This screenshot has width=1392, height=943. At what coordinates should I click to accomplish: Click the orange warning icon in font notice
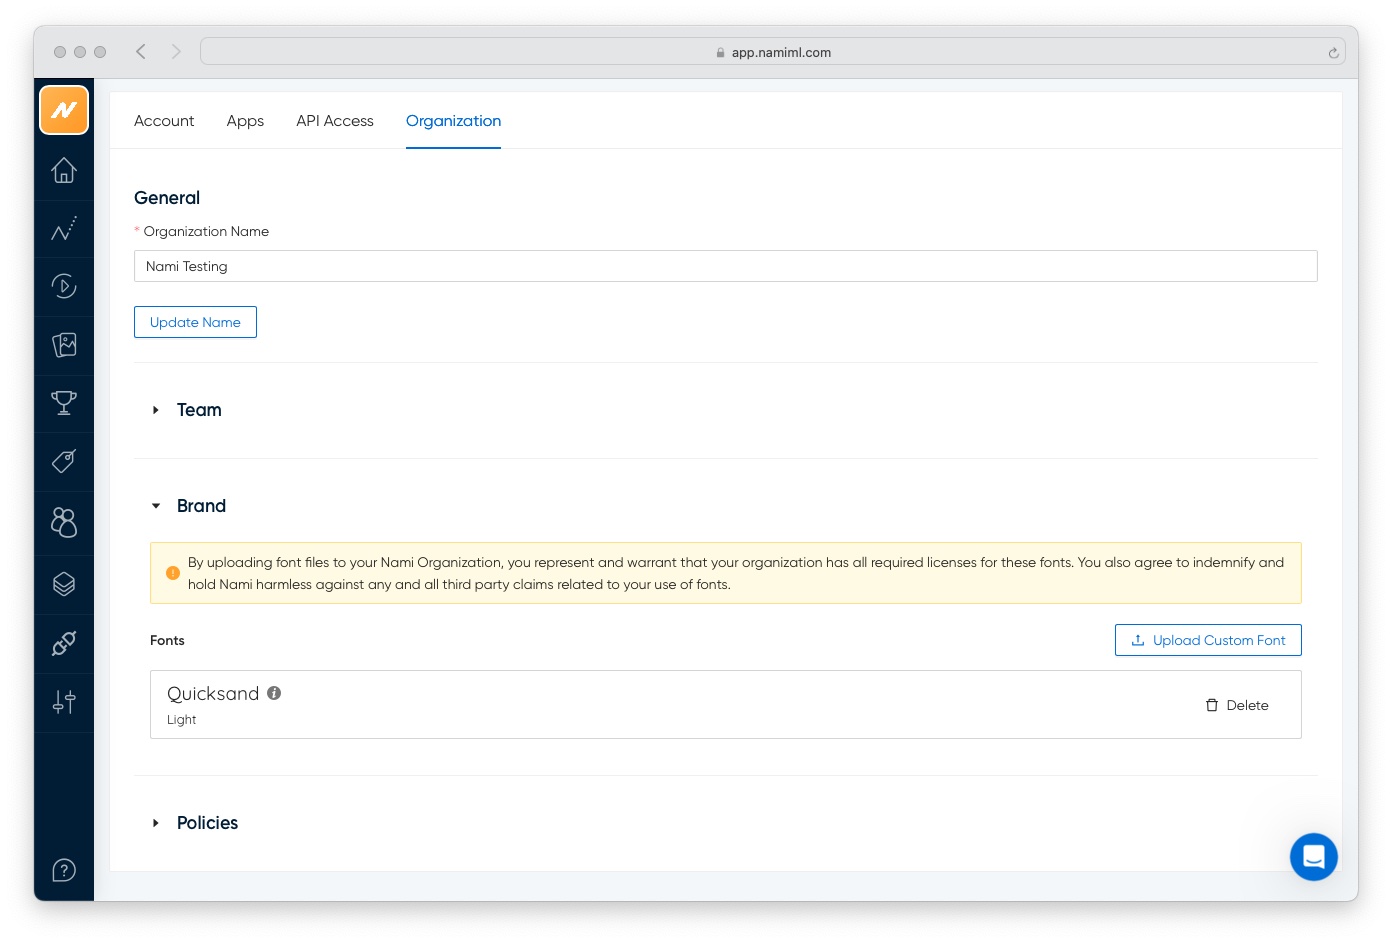pyautogui.click(x=173, y=573)
